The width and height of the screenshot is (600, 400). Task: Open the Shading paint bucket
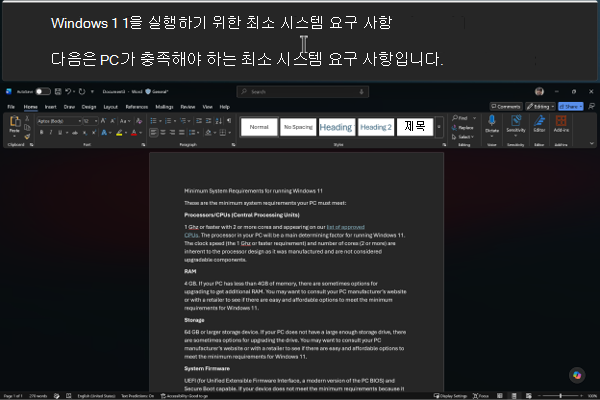[208, 133]
